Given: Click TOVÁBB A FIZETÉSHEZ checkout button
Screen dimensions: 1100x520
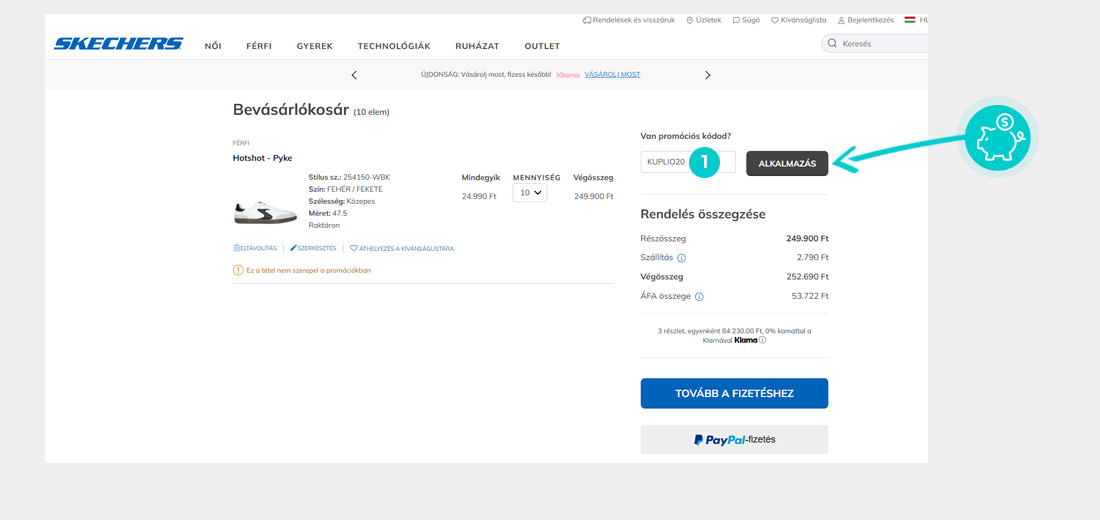Looking at the screenshot, I should [x=734, y=393].
